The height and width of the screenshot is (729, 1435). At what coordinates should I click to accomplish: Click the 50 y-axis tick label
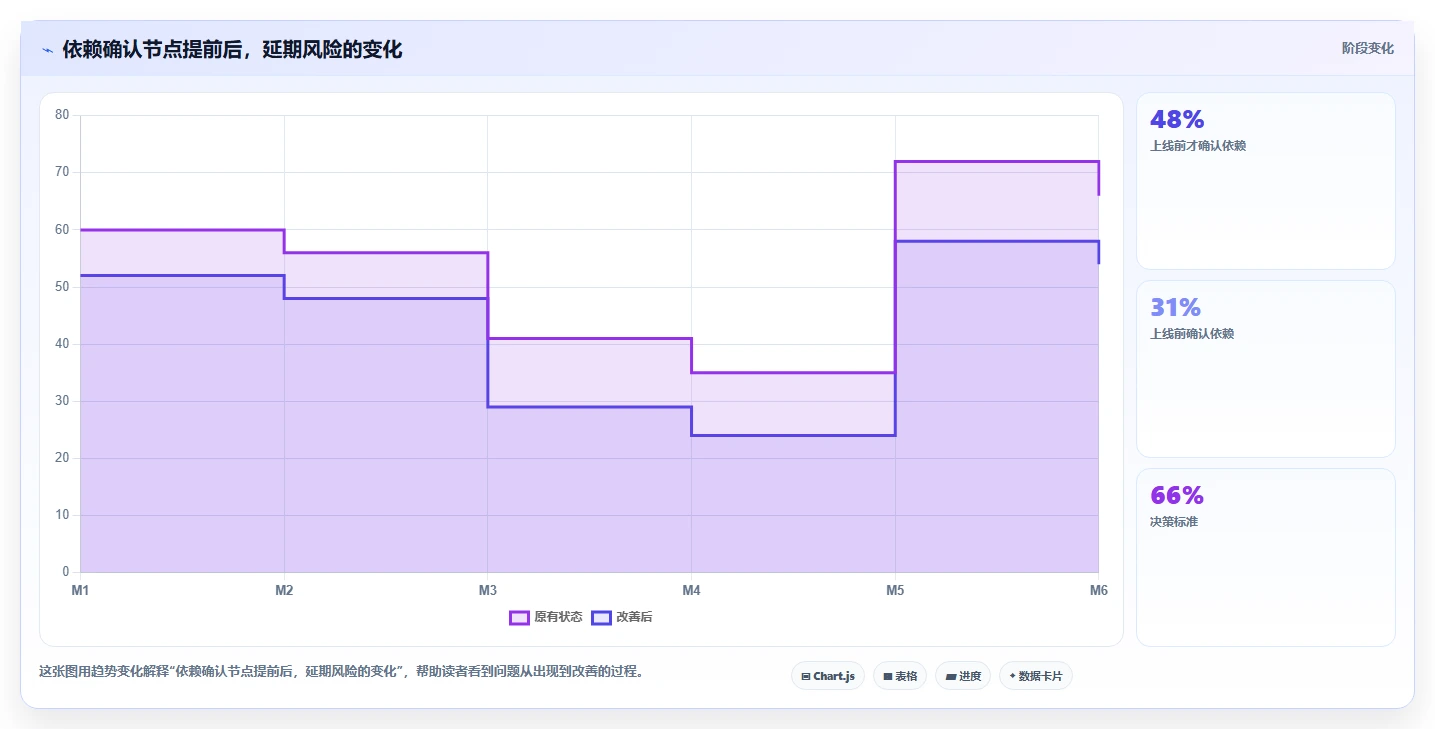62,287
